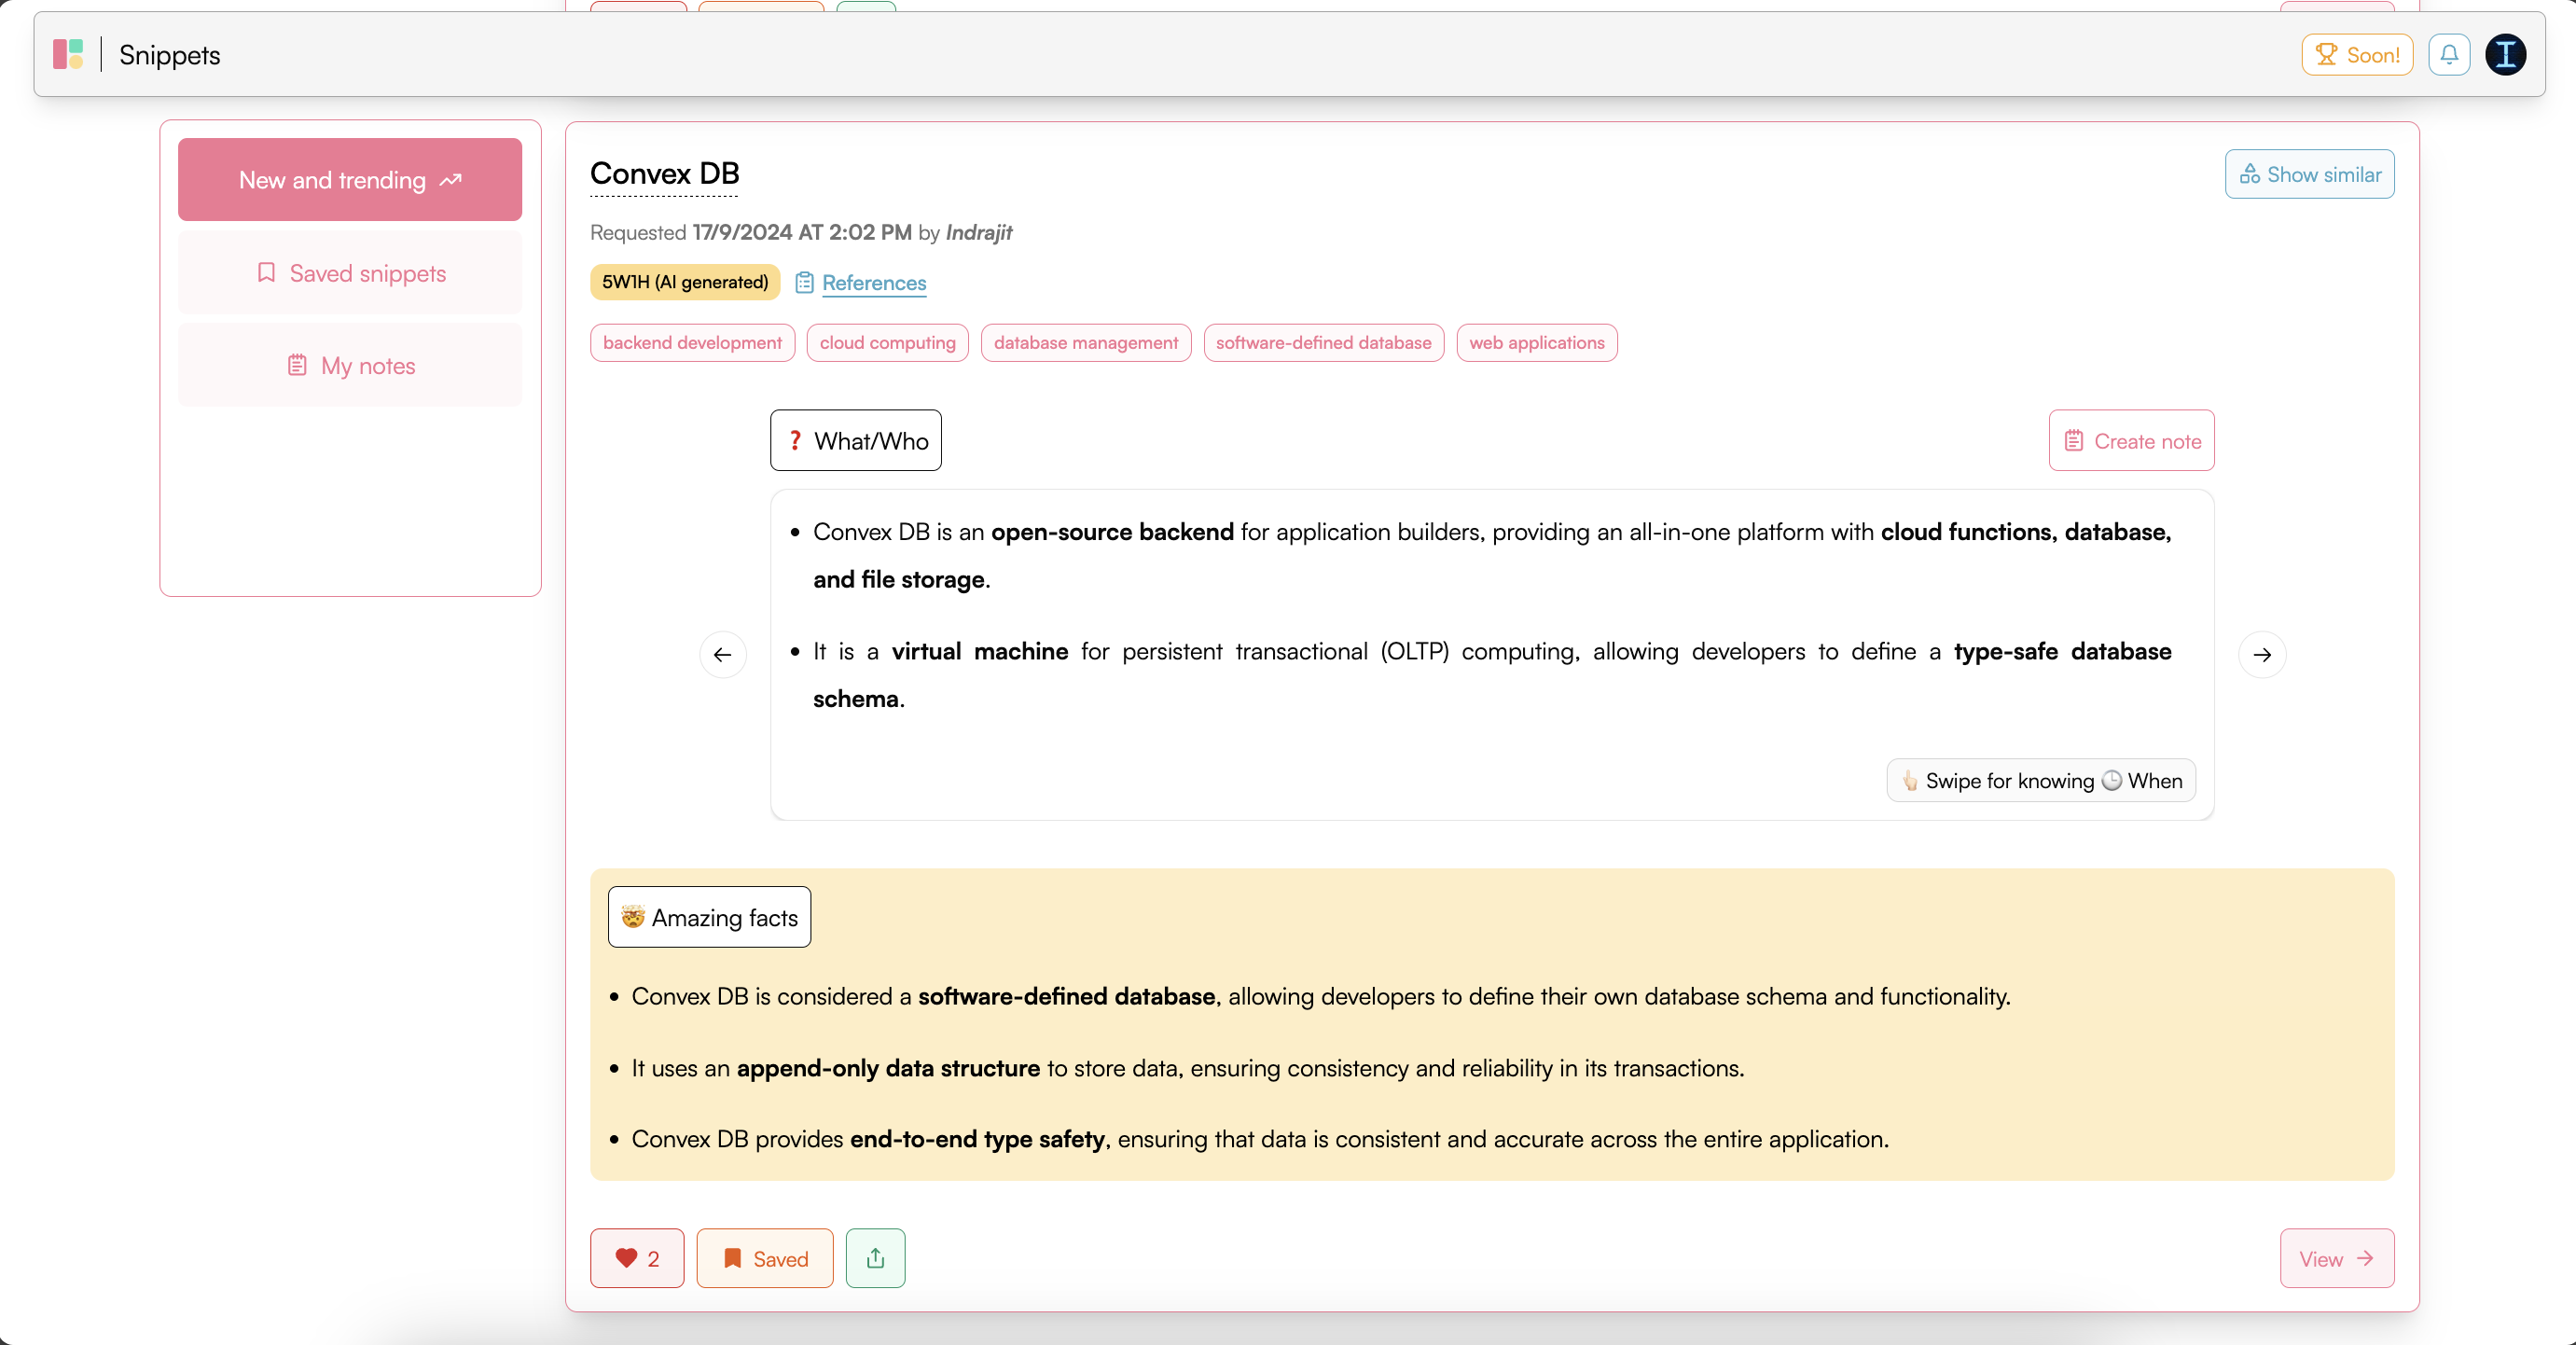2576x1345 pixels.
Task: Click the Convex DB snippet title
Action: [664, 174]
